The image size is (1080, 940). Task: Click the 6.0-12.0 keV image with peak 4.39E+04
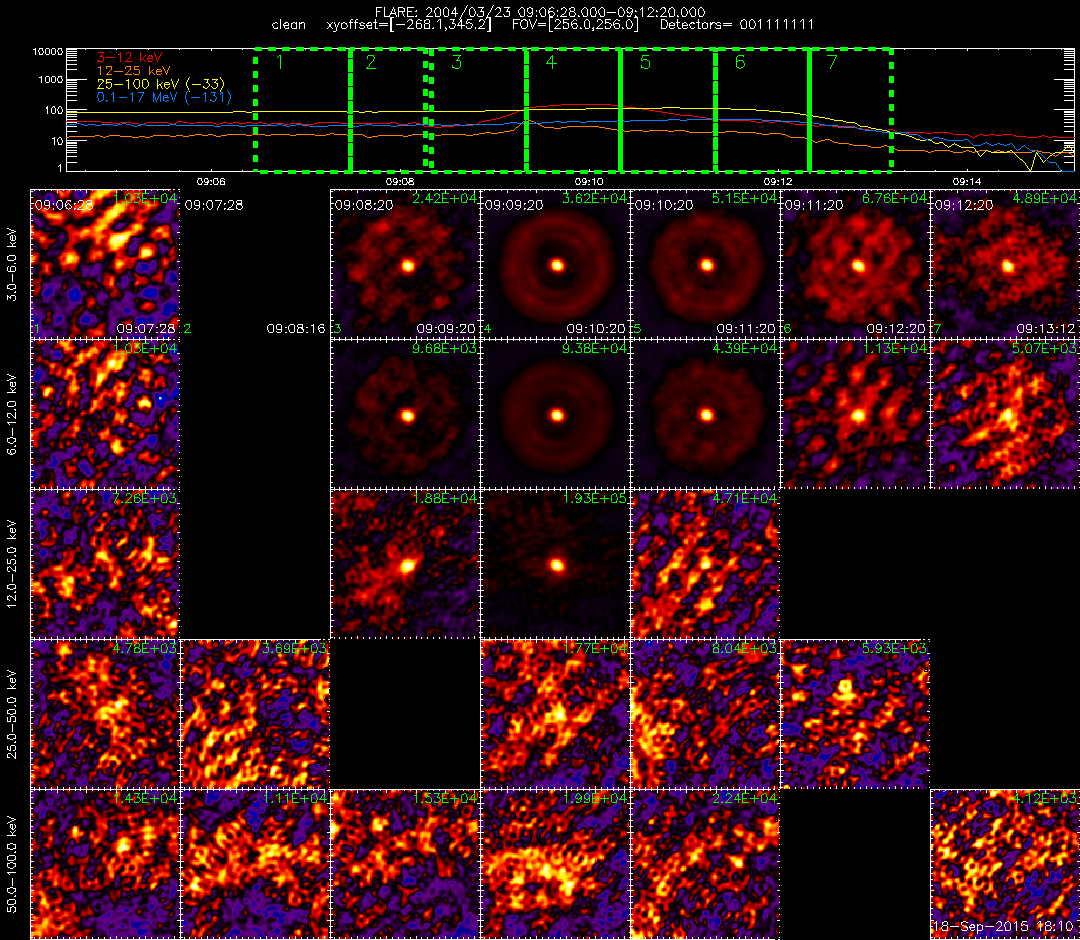click(x=705, y=414)
